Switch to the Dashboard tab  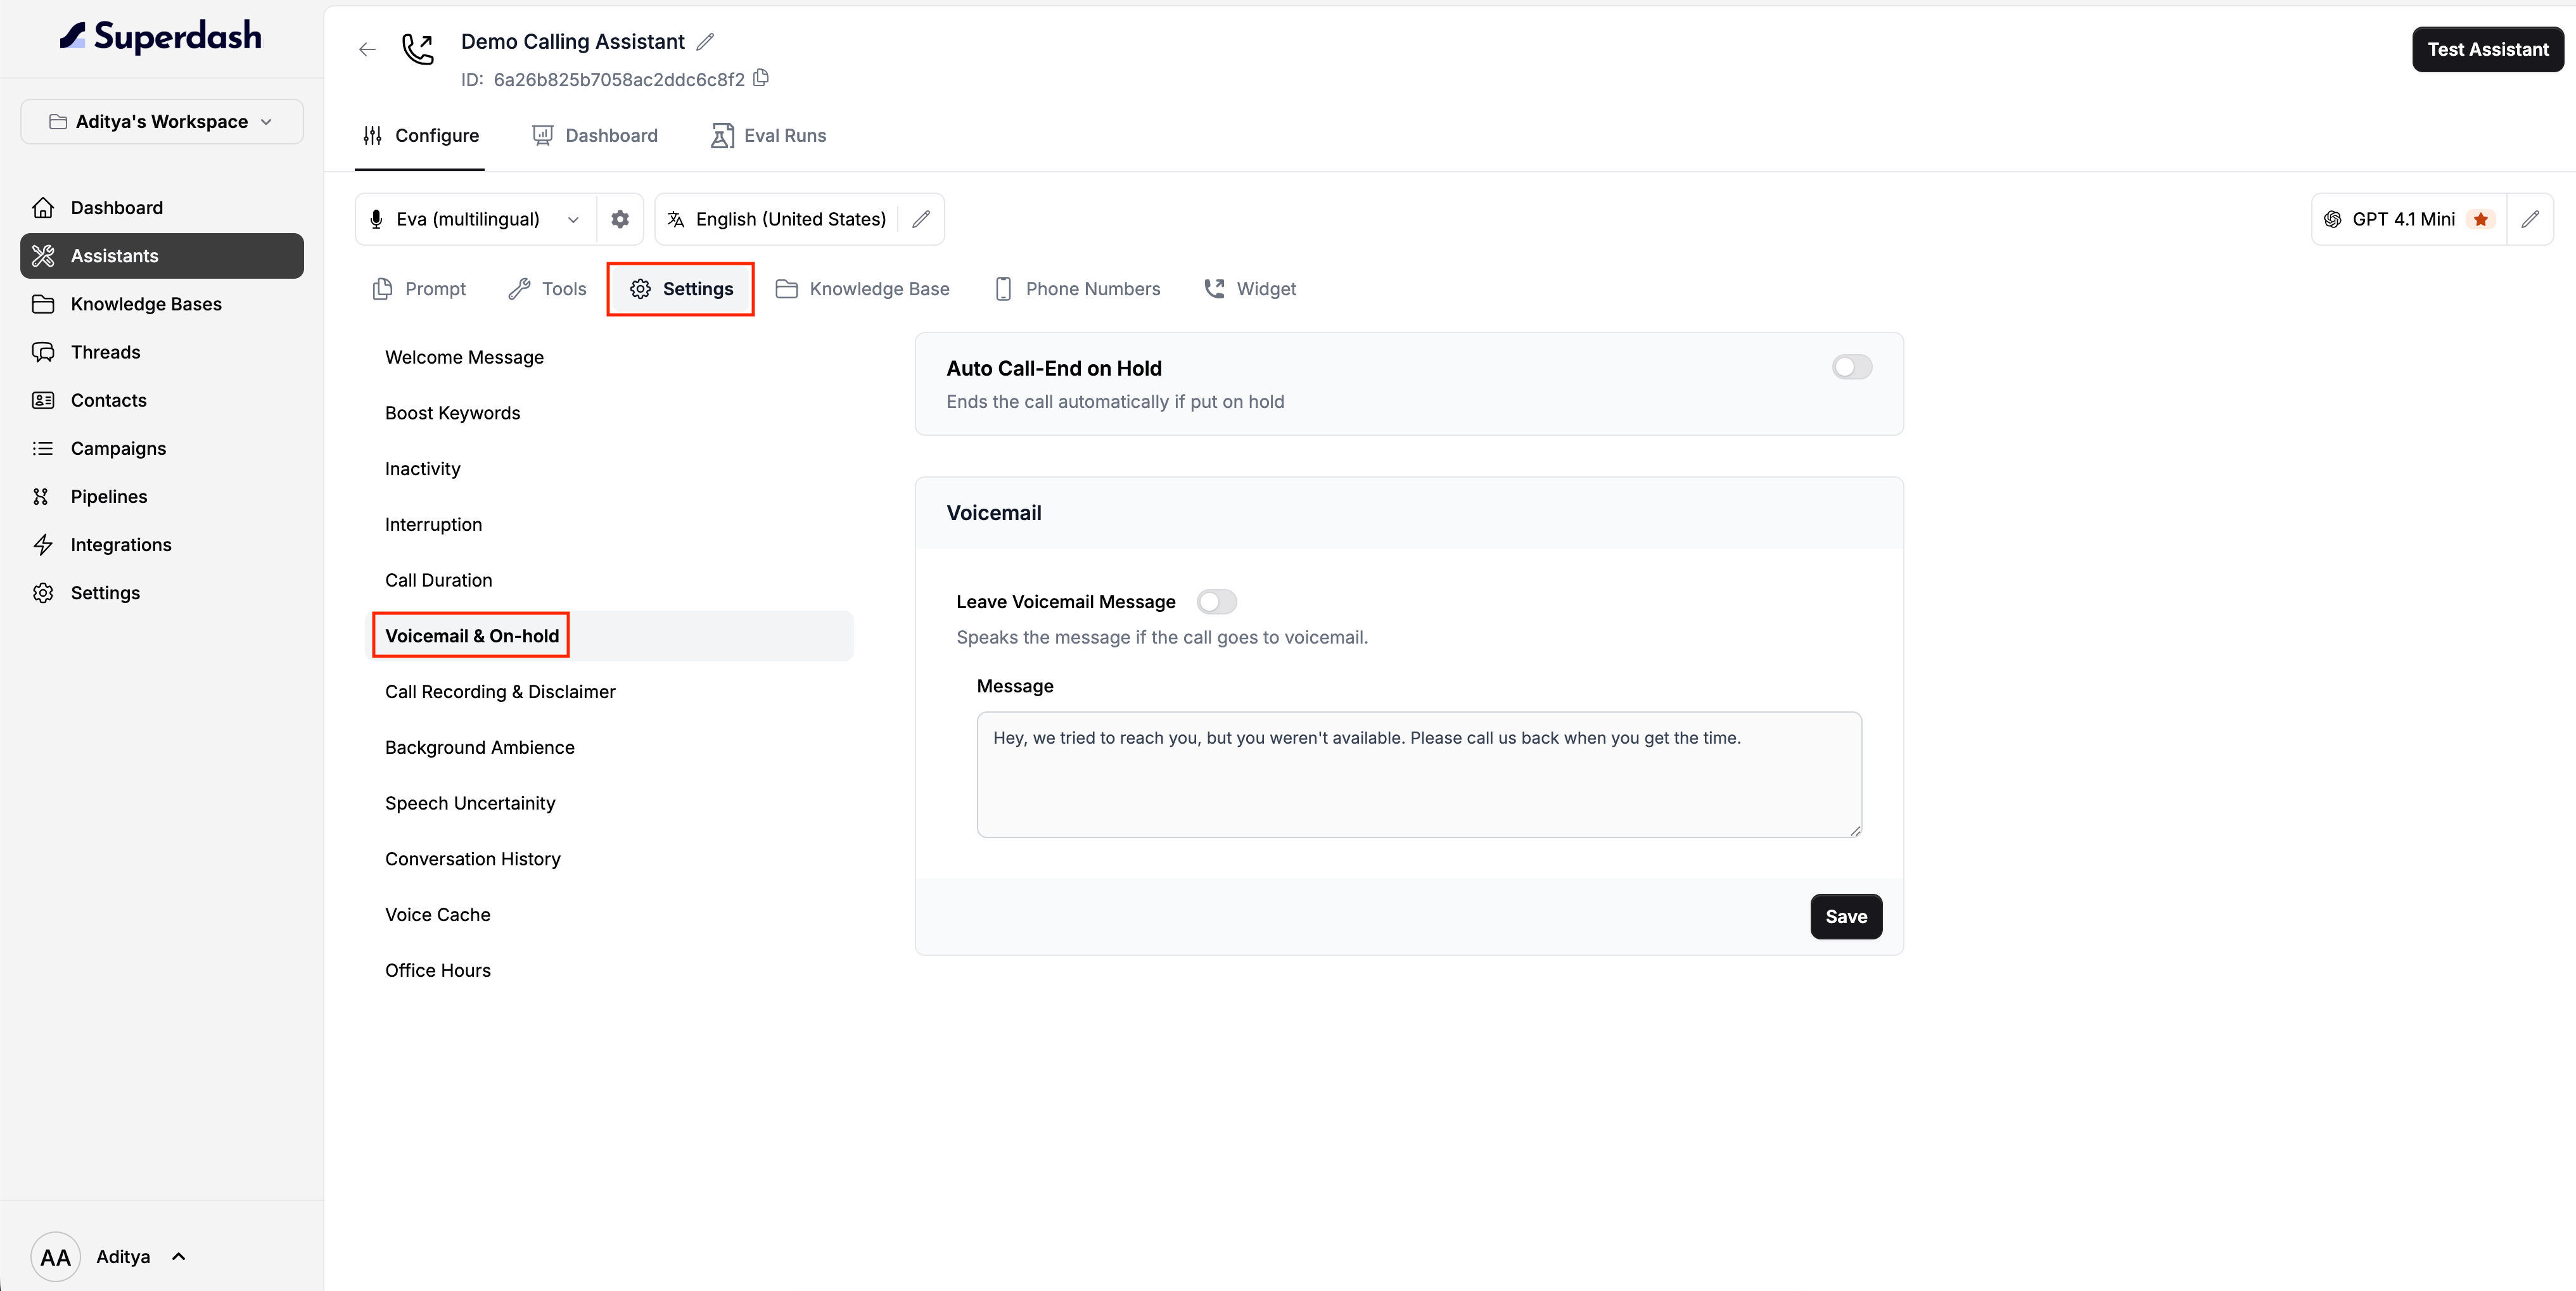coord(595,135)
